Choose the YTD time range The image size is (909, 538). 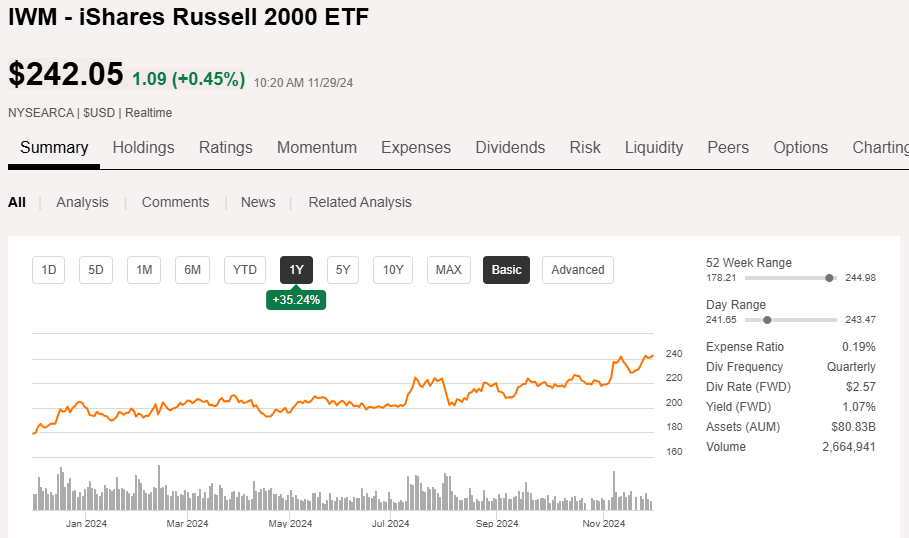[245, 270]
